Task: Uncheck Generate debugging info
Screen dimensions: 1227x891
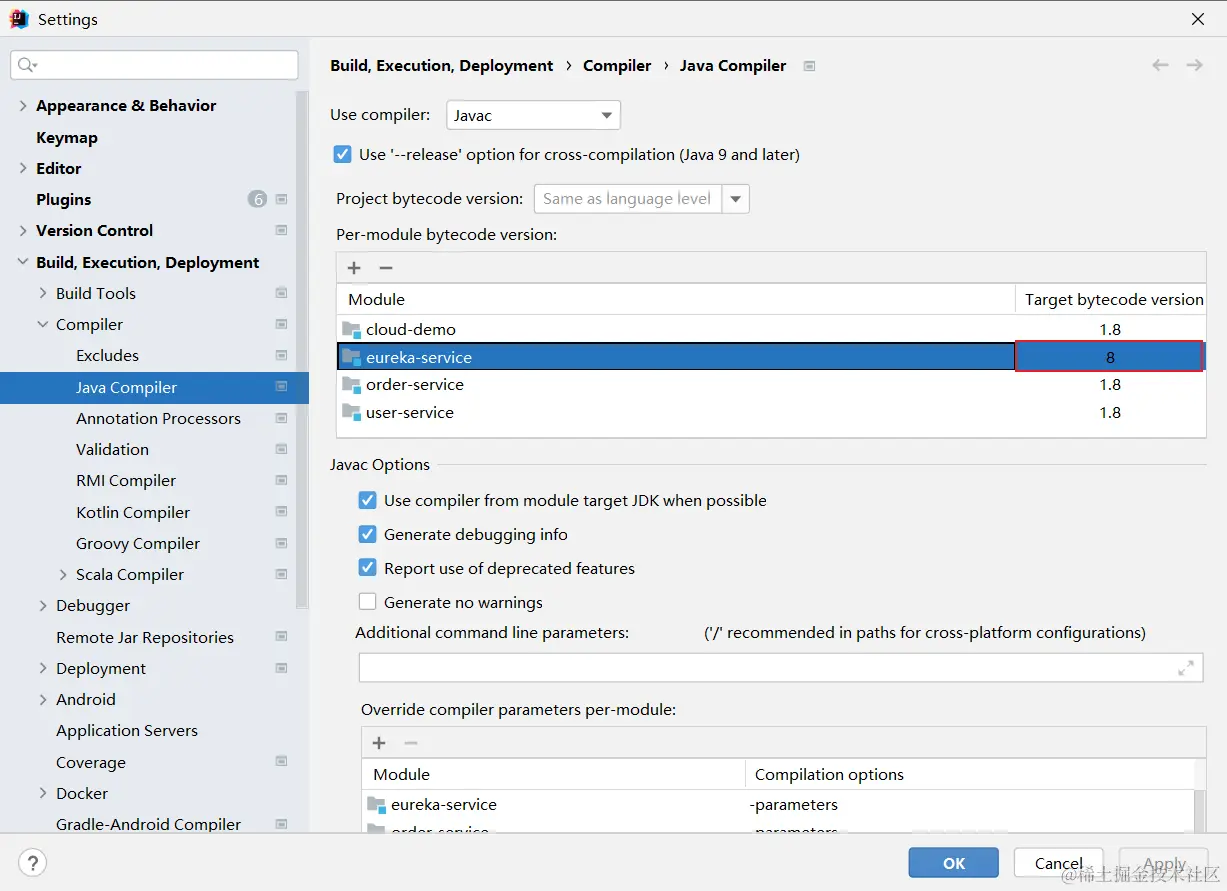Action: click(367, 534)
